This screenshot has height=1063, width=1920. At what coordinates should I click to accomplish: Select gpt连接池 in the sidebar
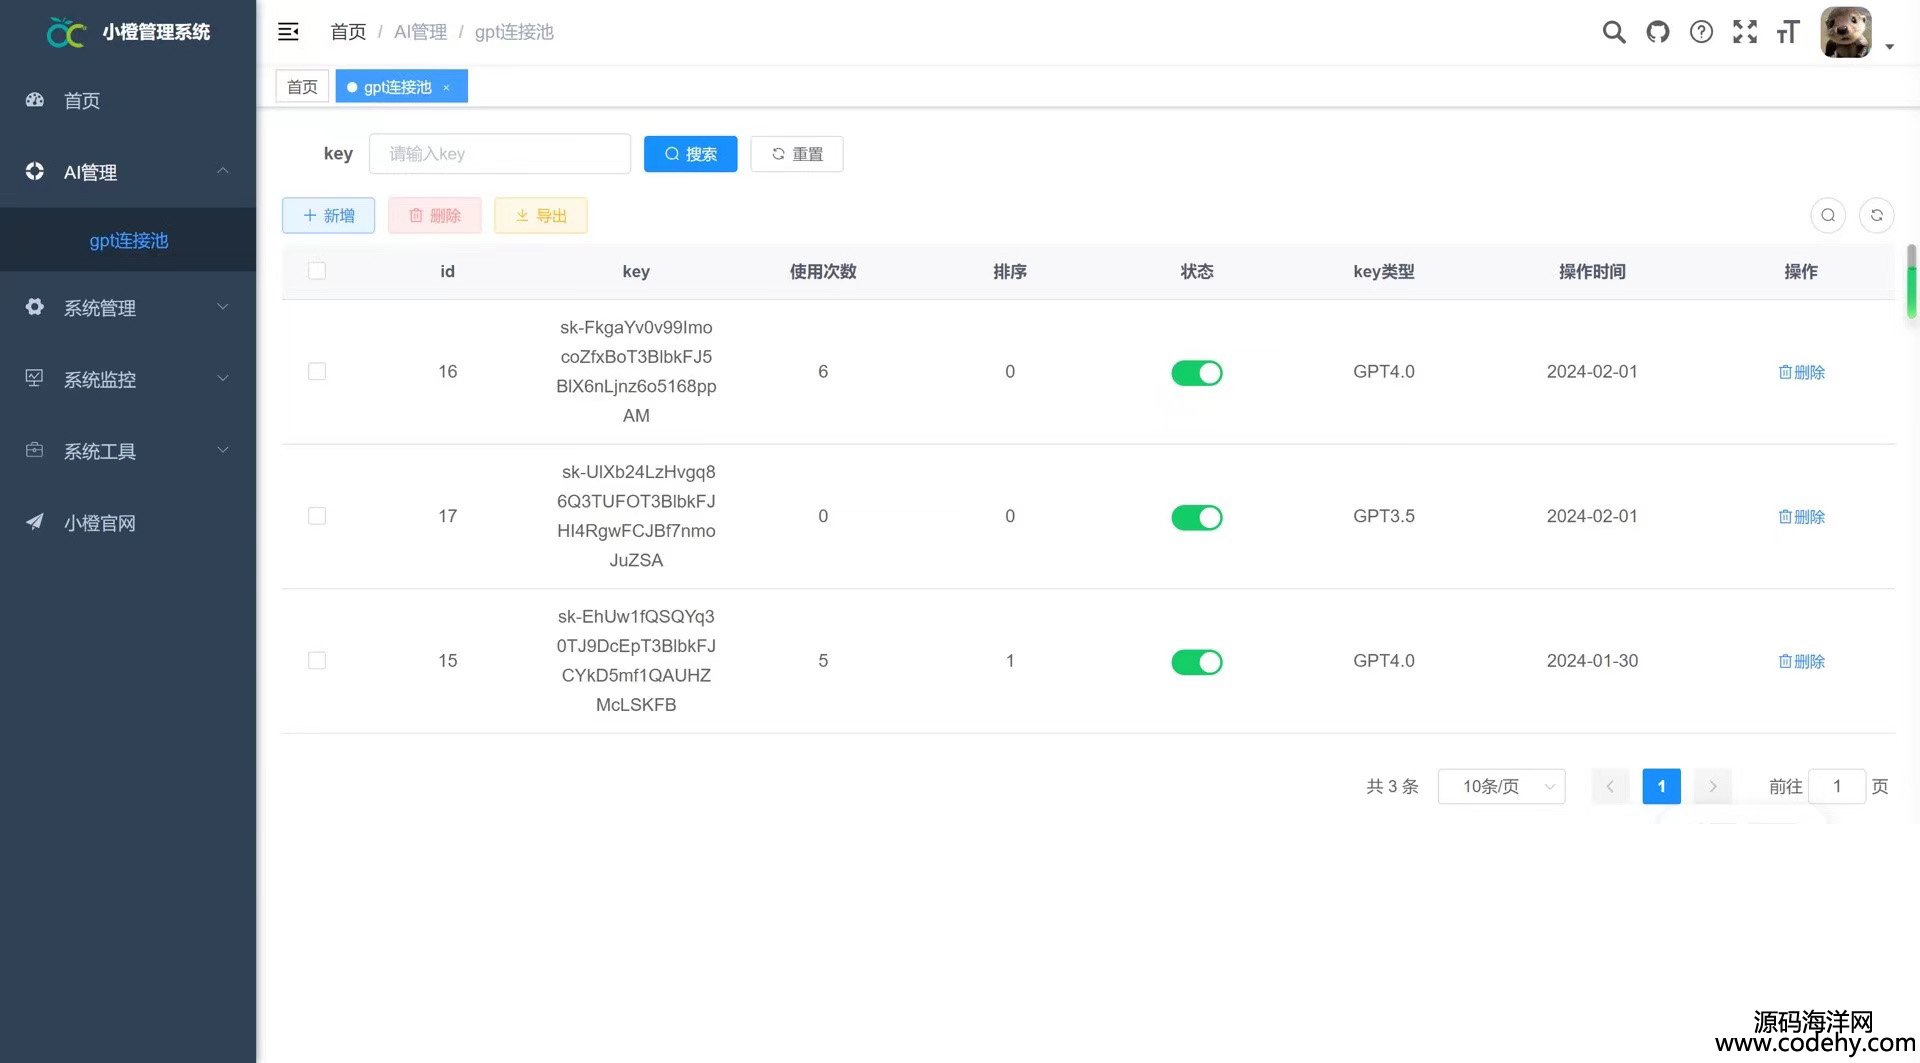coord(128,241)
